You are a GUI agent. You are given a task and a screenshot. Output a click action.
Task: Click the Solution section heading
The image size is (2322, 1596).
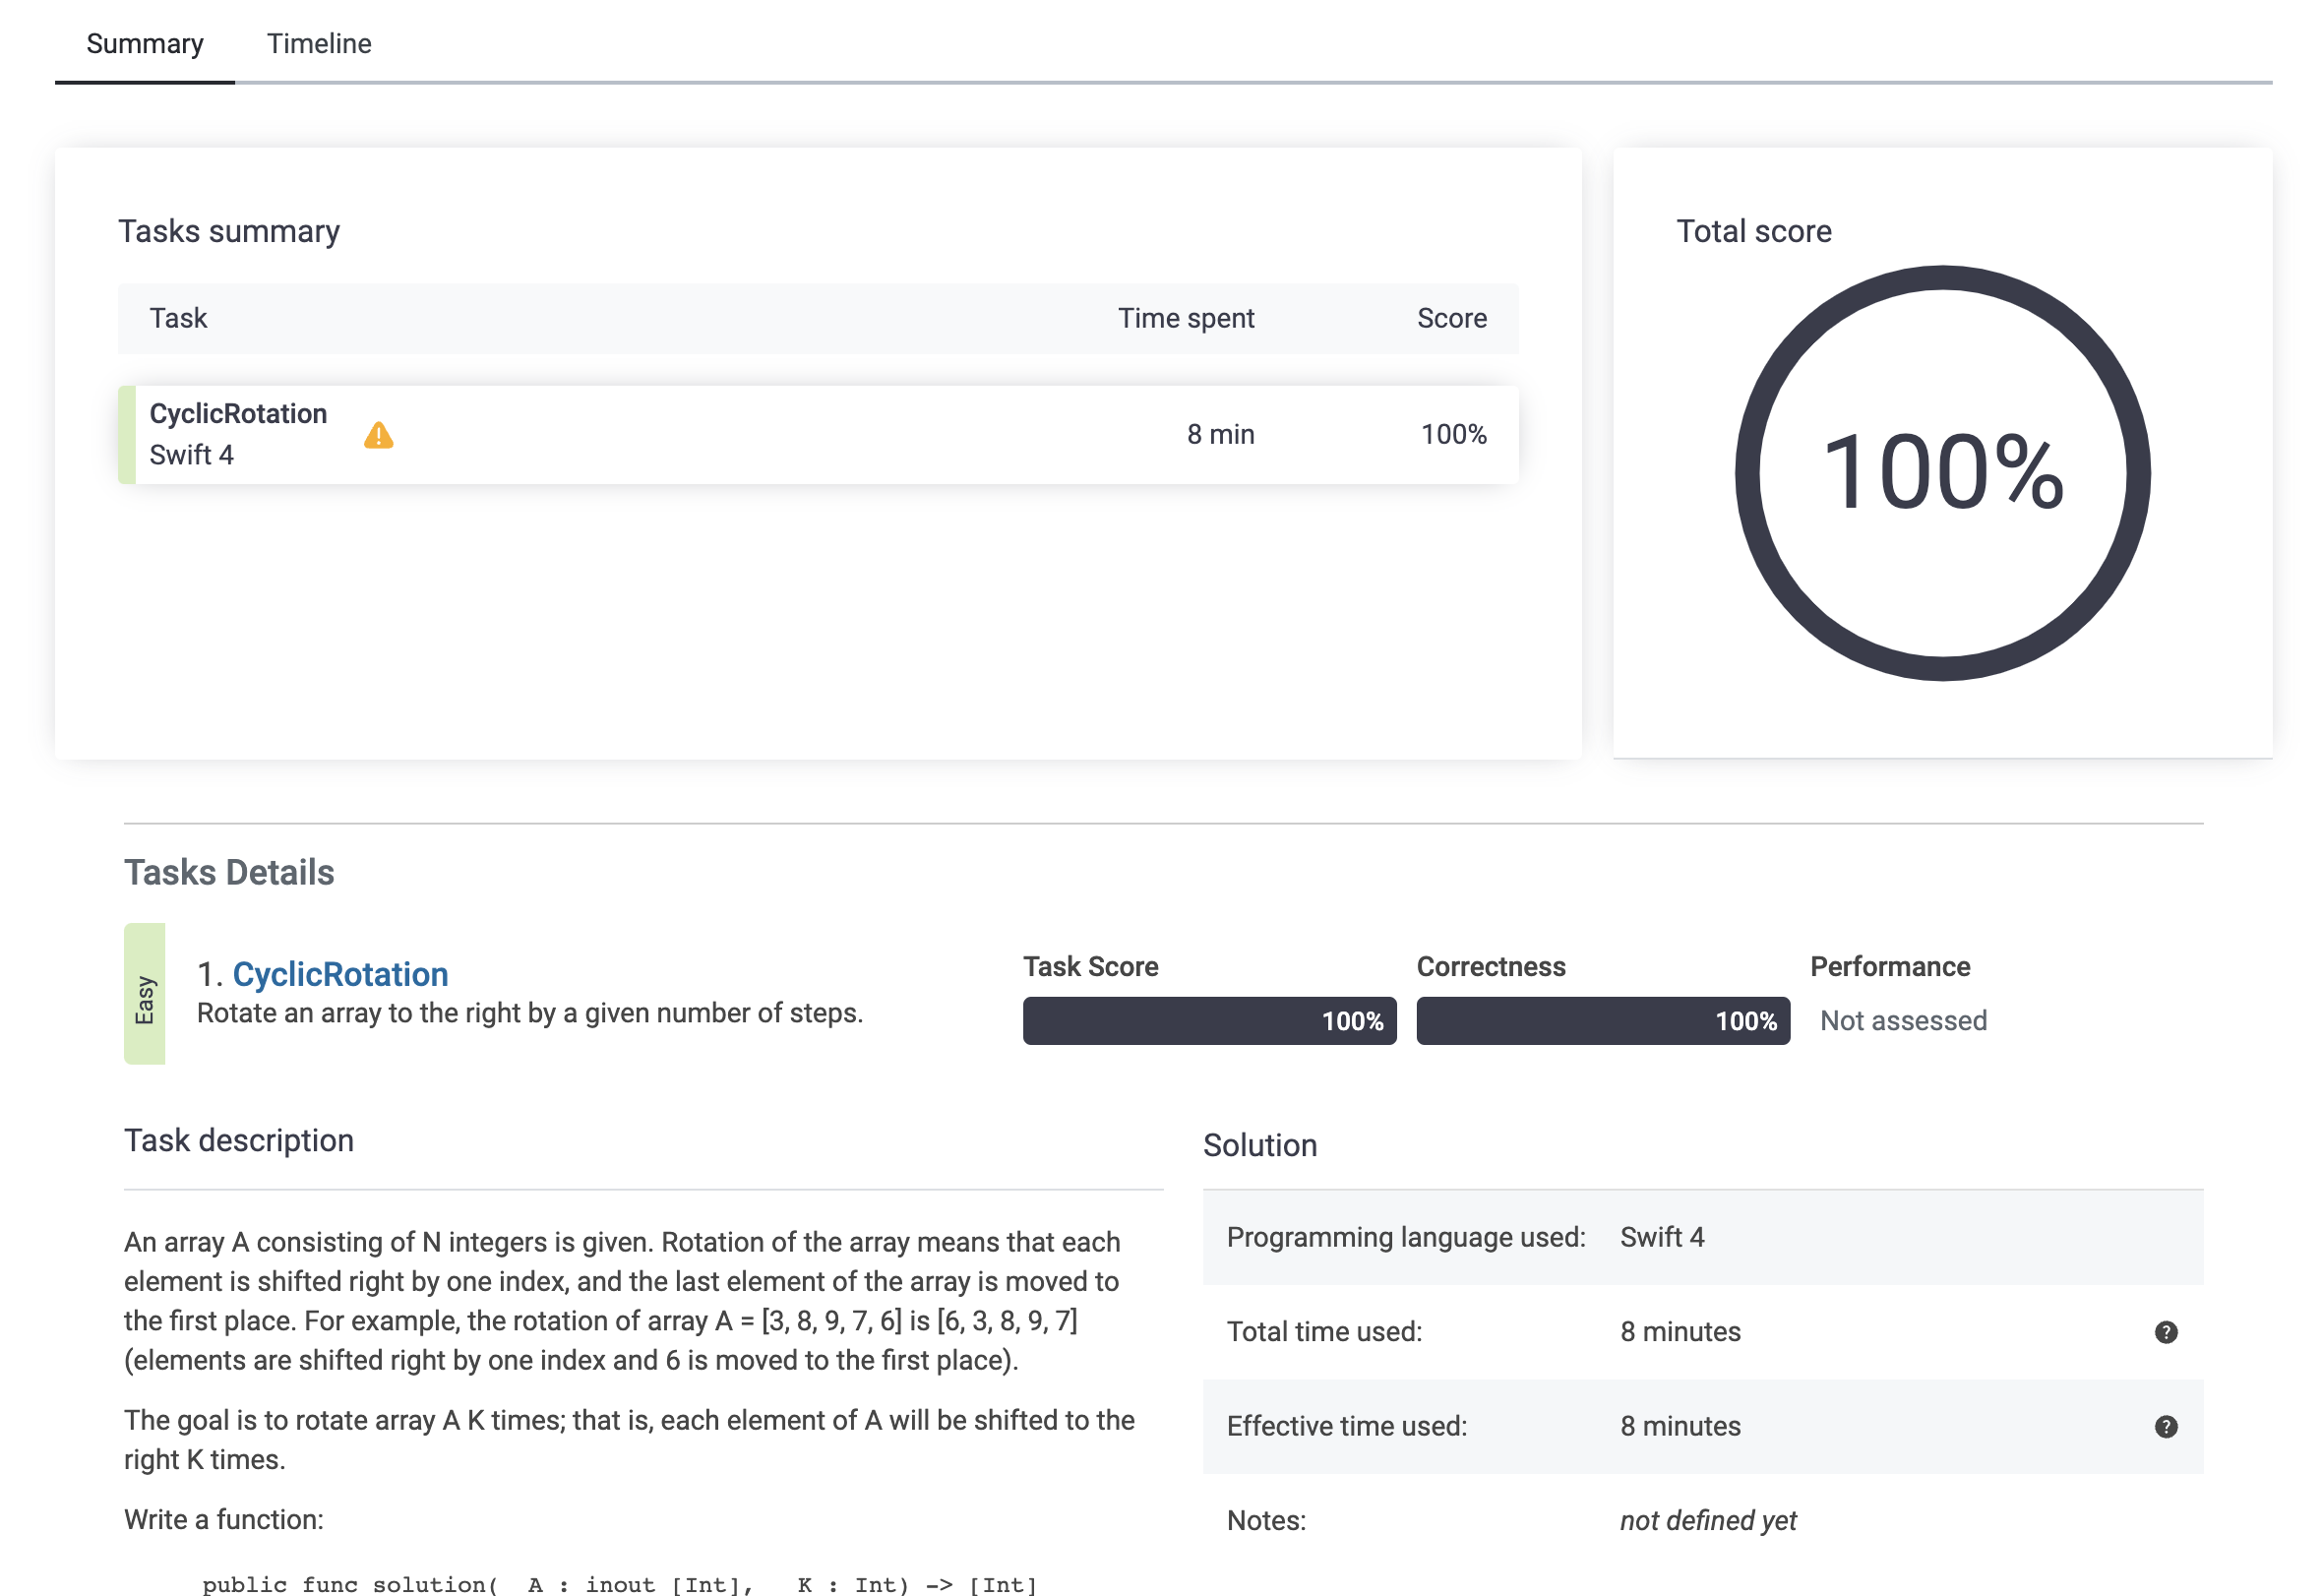click(x=1259, y=1145)
